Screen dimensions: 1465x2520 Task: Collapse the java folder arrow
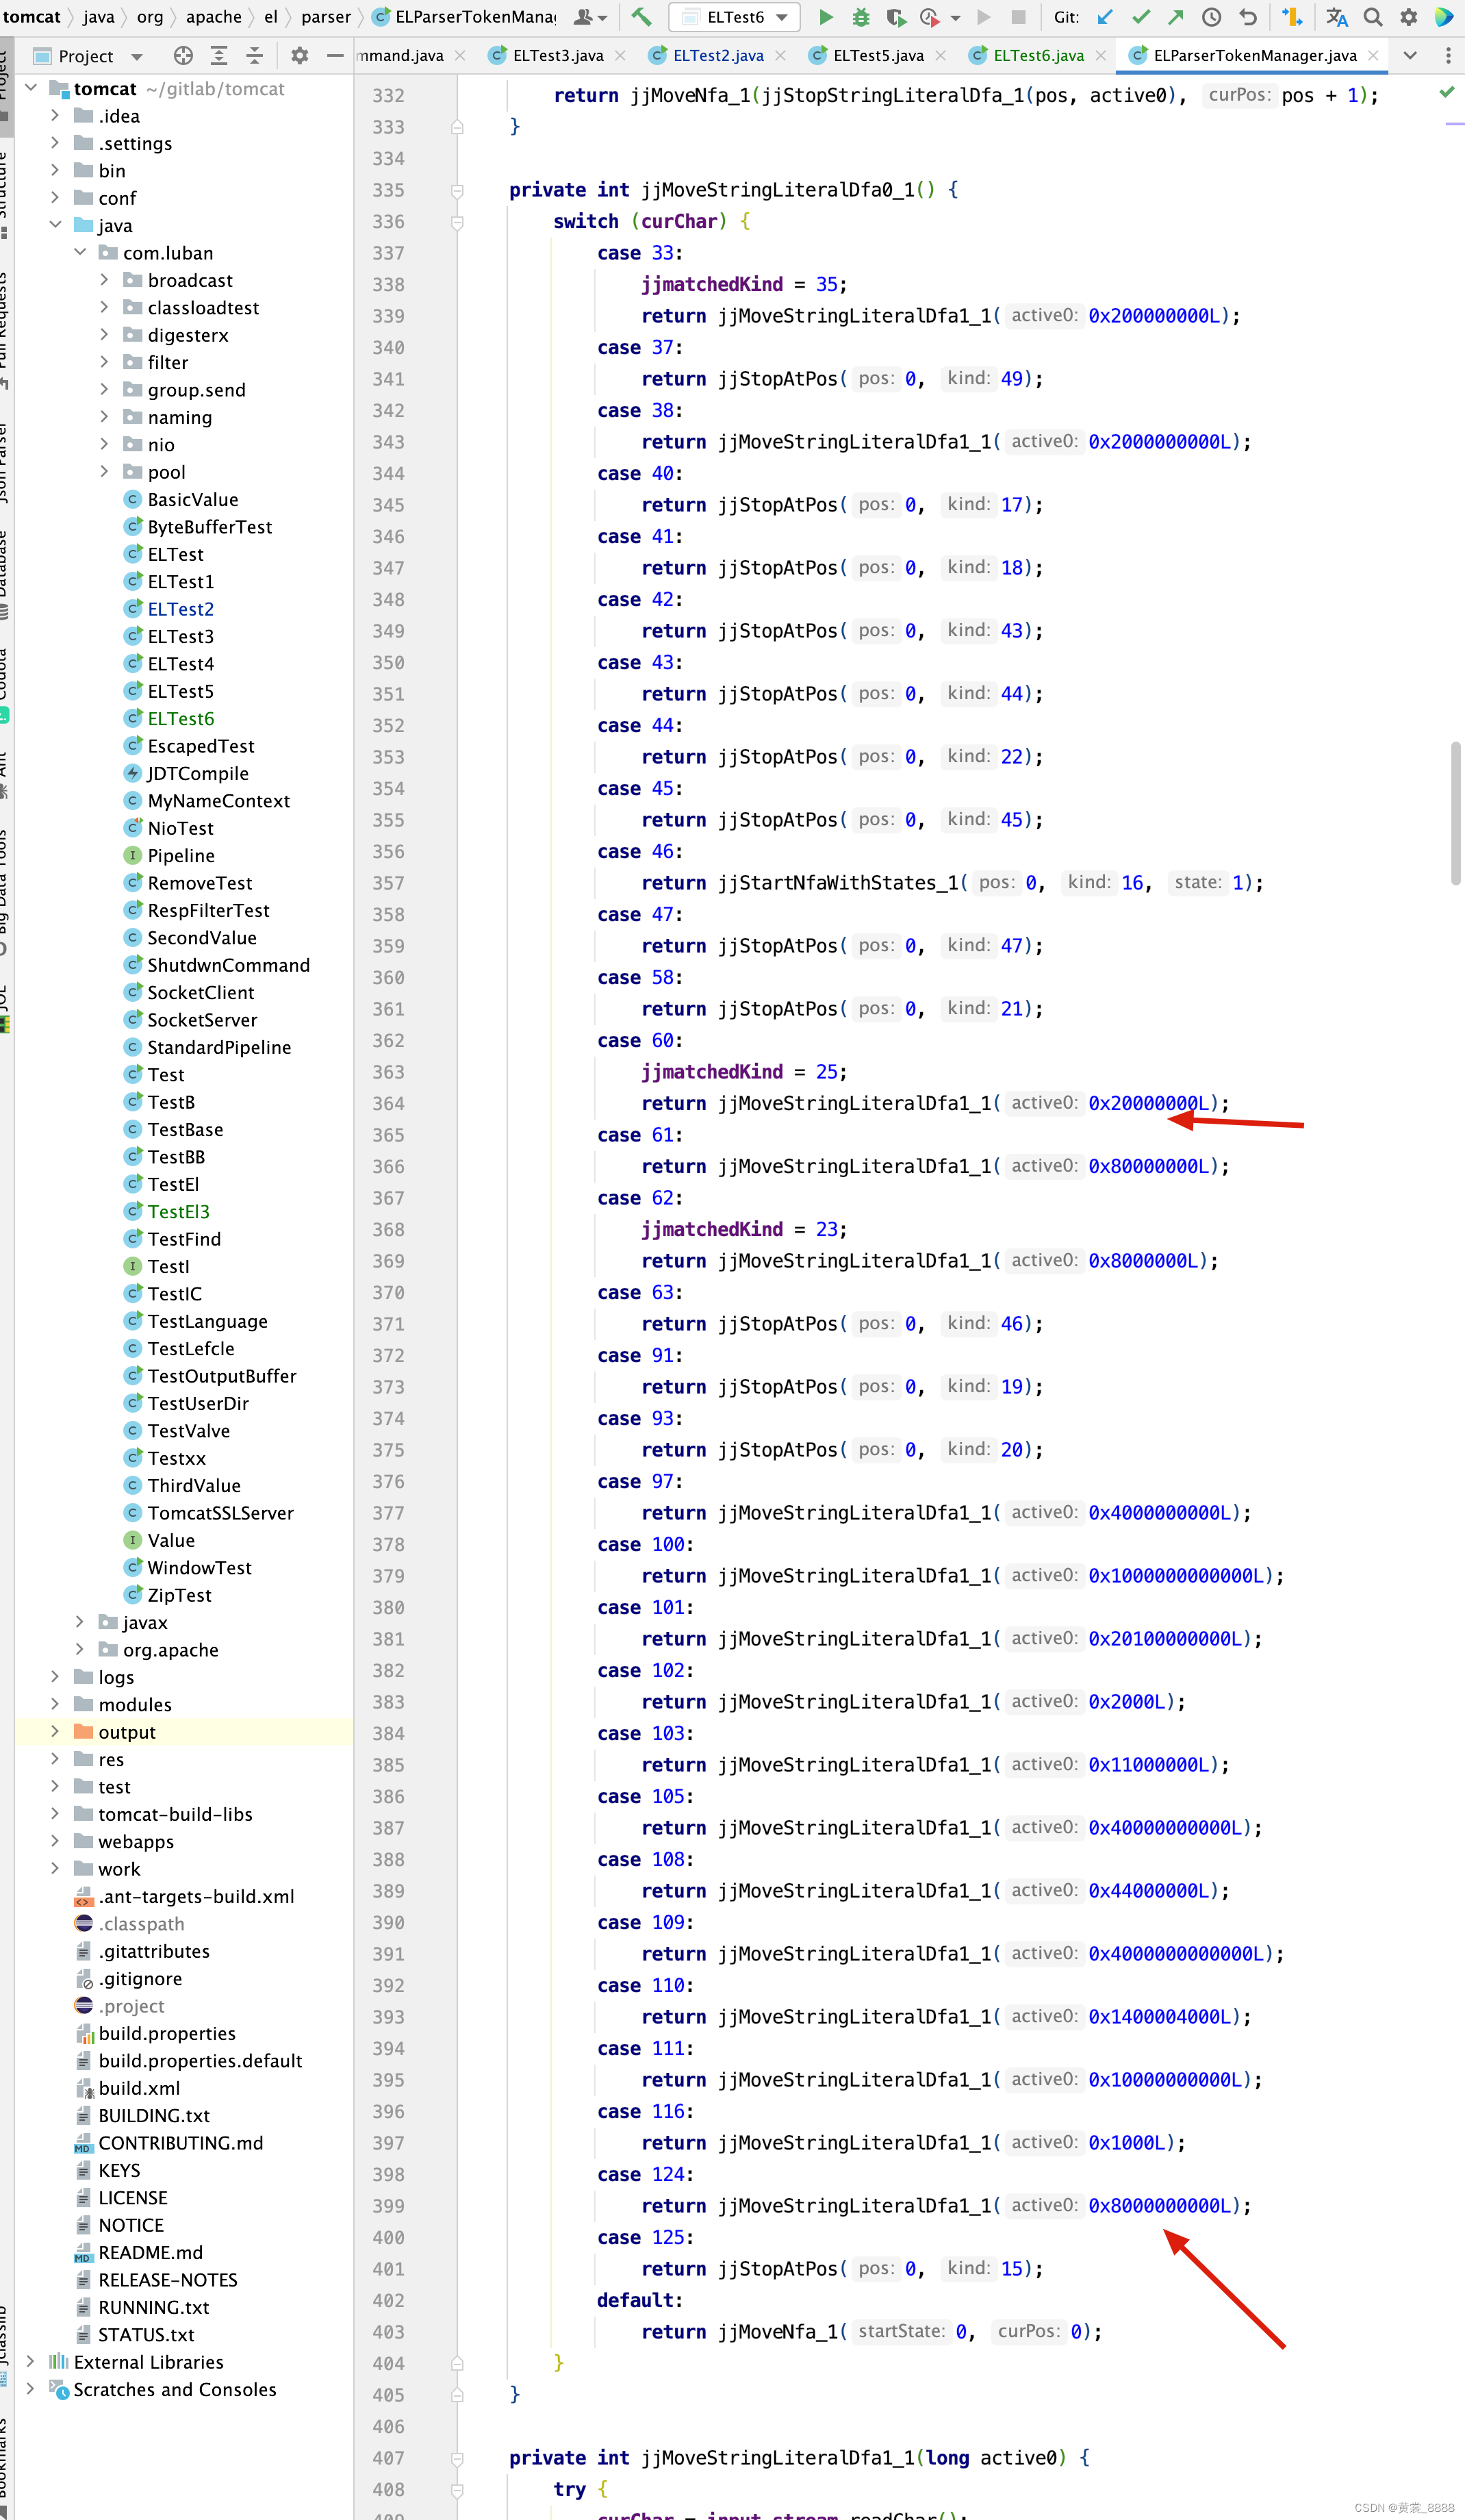(55, 225)
